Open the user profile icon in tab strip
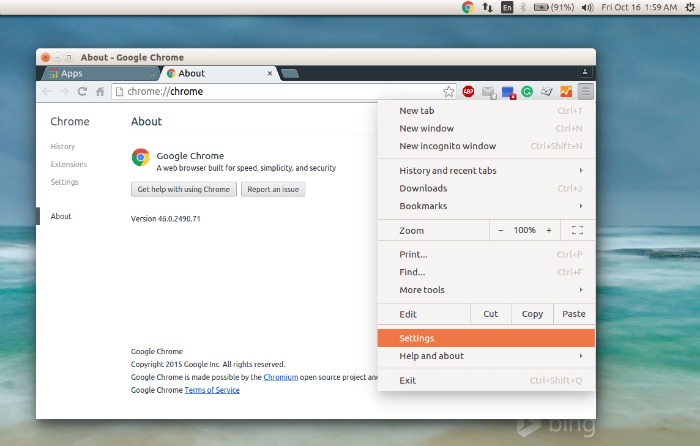 click(584, 71)
